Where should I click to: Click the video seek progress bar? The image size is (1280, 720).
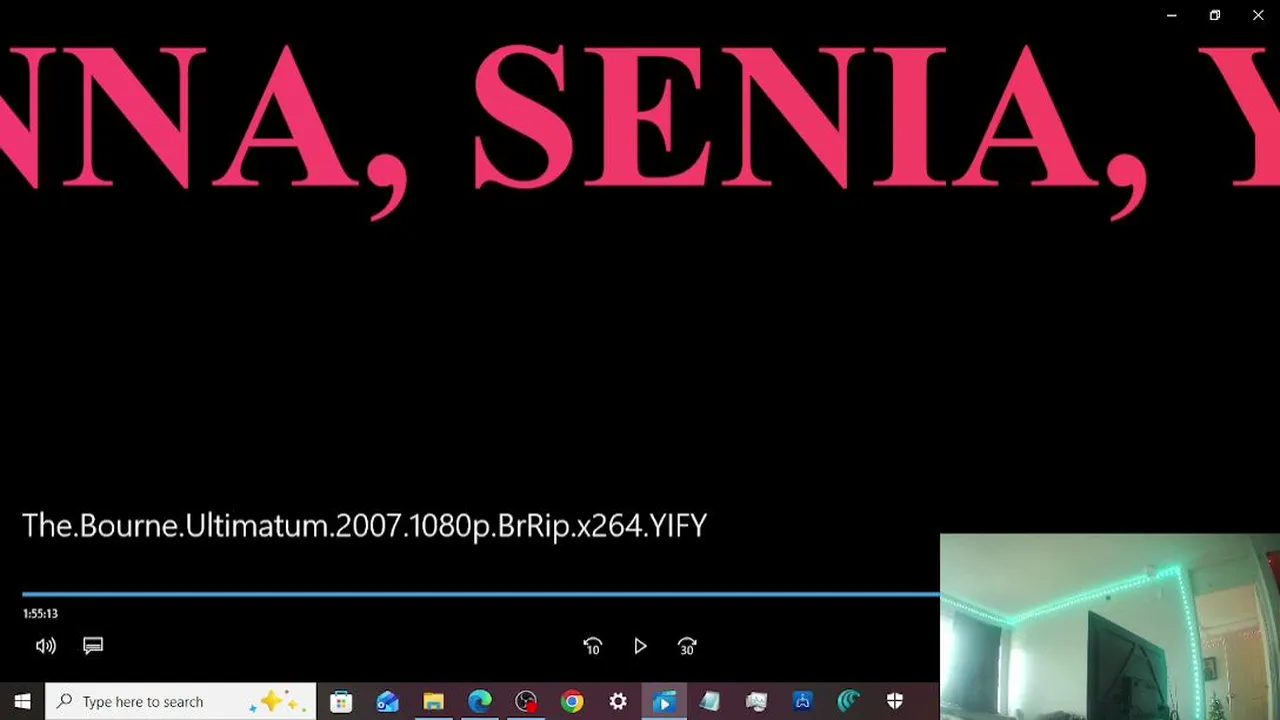(x=480, y=594)
